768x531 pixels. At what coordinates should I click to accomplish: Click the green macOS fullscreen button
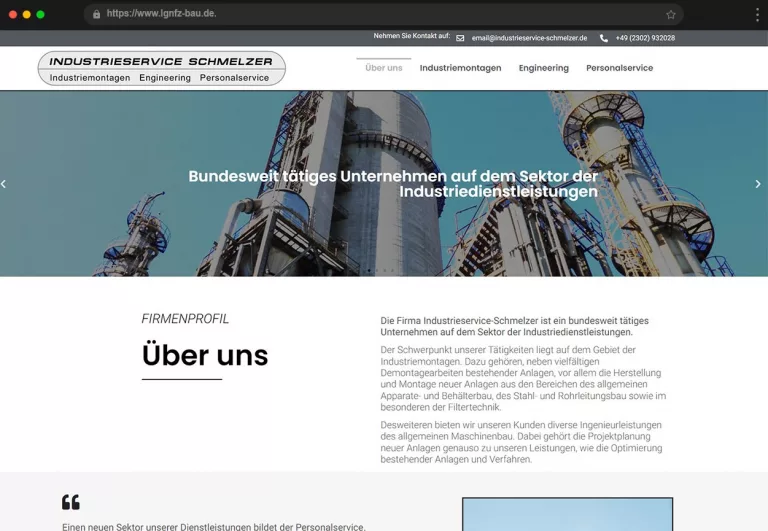(x=41, y=14)
